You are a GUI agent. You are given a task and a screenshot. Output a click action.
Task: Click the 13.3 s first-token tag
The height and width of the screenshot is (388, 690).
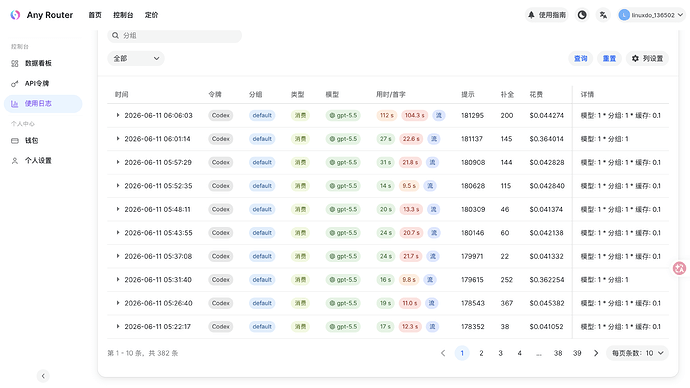point(411,209)
